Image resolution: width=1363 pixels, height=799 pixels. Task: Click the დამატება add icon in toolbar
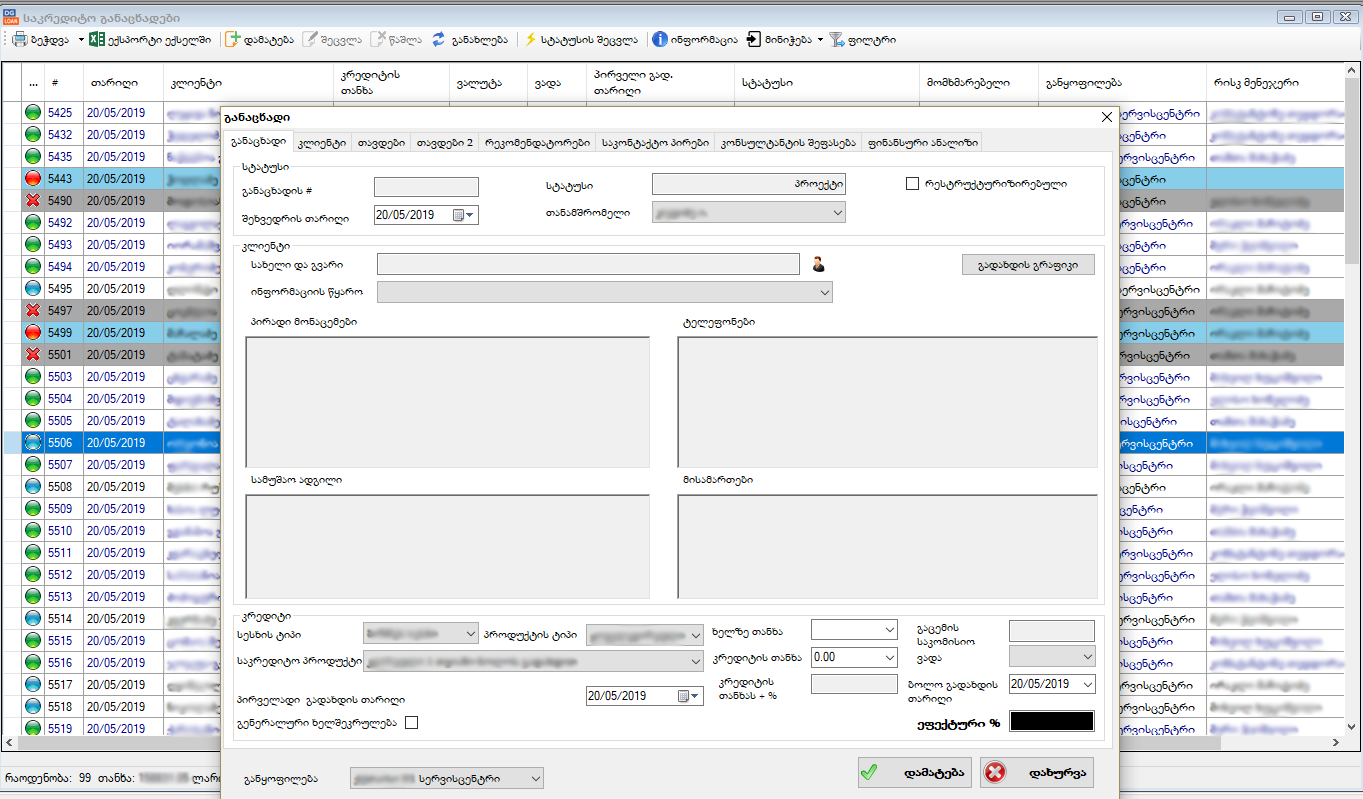[x=233, y=40]
